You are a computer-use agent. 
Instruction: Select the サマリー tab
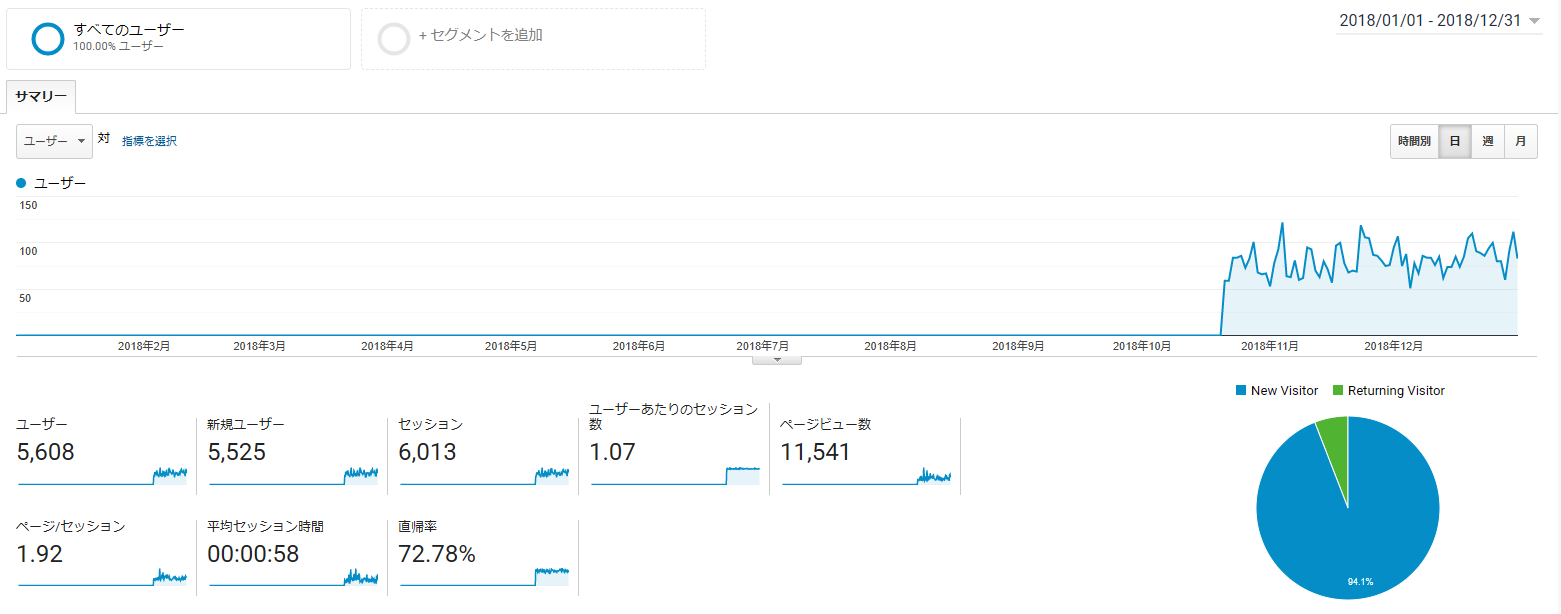(x=41, y=97)
